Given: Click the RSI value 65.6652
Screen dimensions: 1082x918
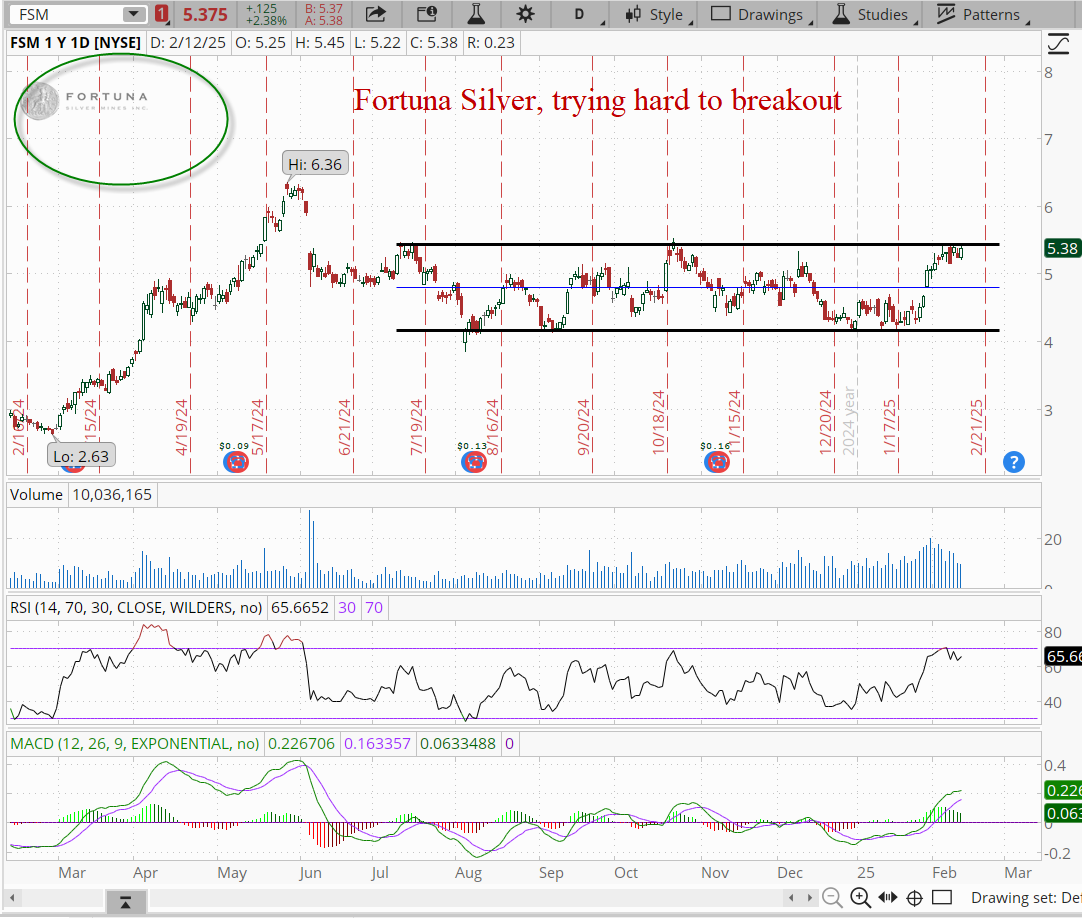Looking at the screenshot, I should point(299,607).
